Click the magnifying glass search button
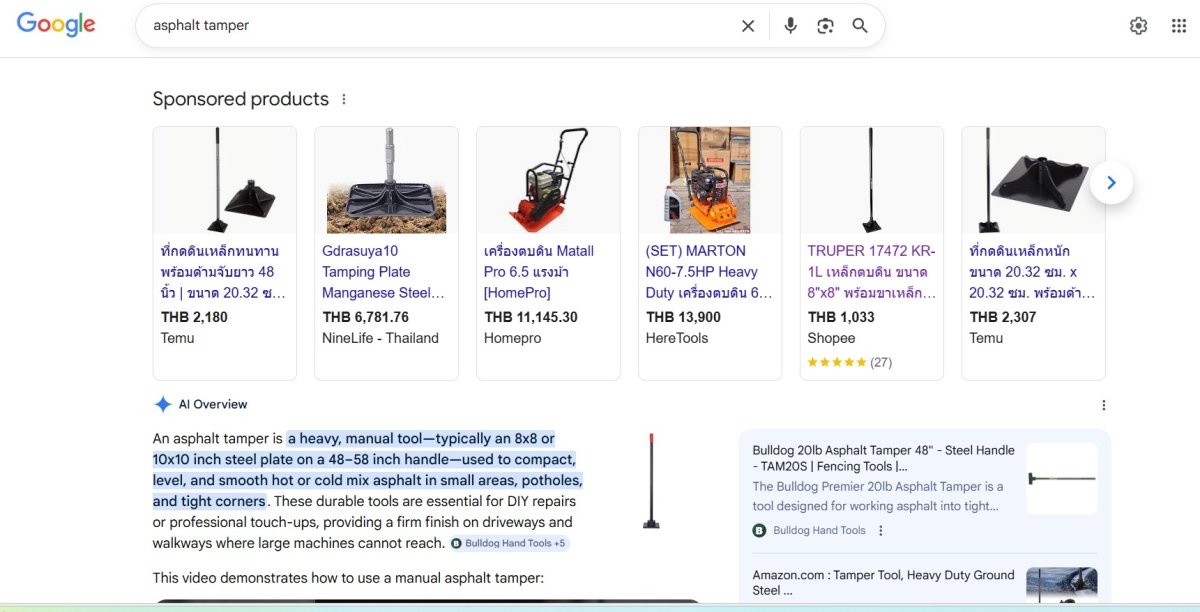The width and height of the screenshot is (1200, 612). point(860,26)
